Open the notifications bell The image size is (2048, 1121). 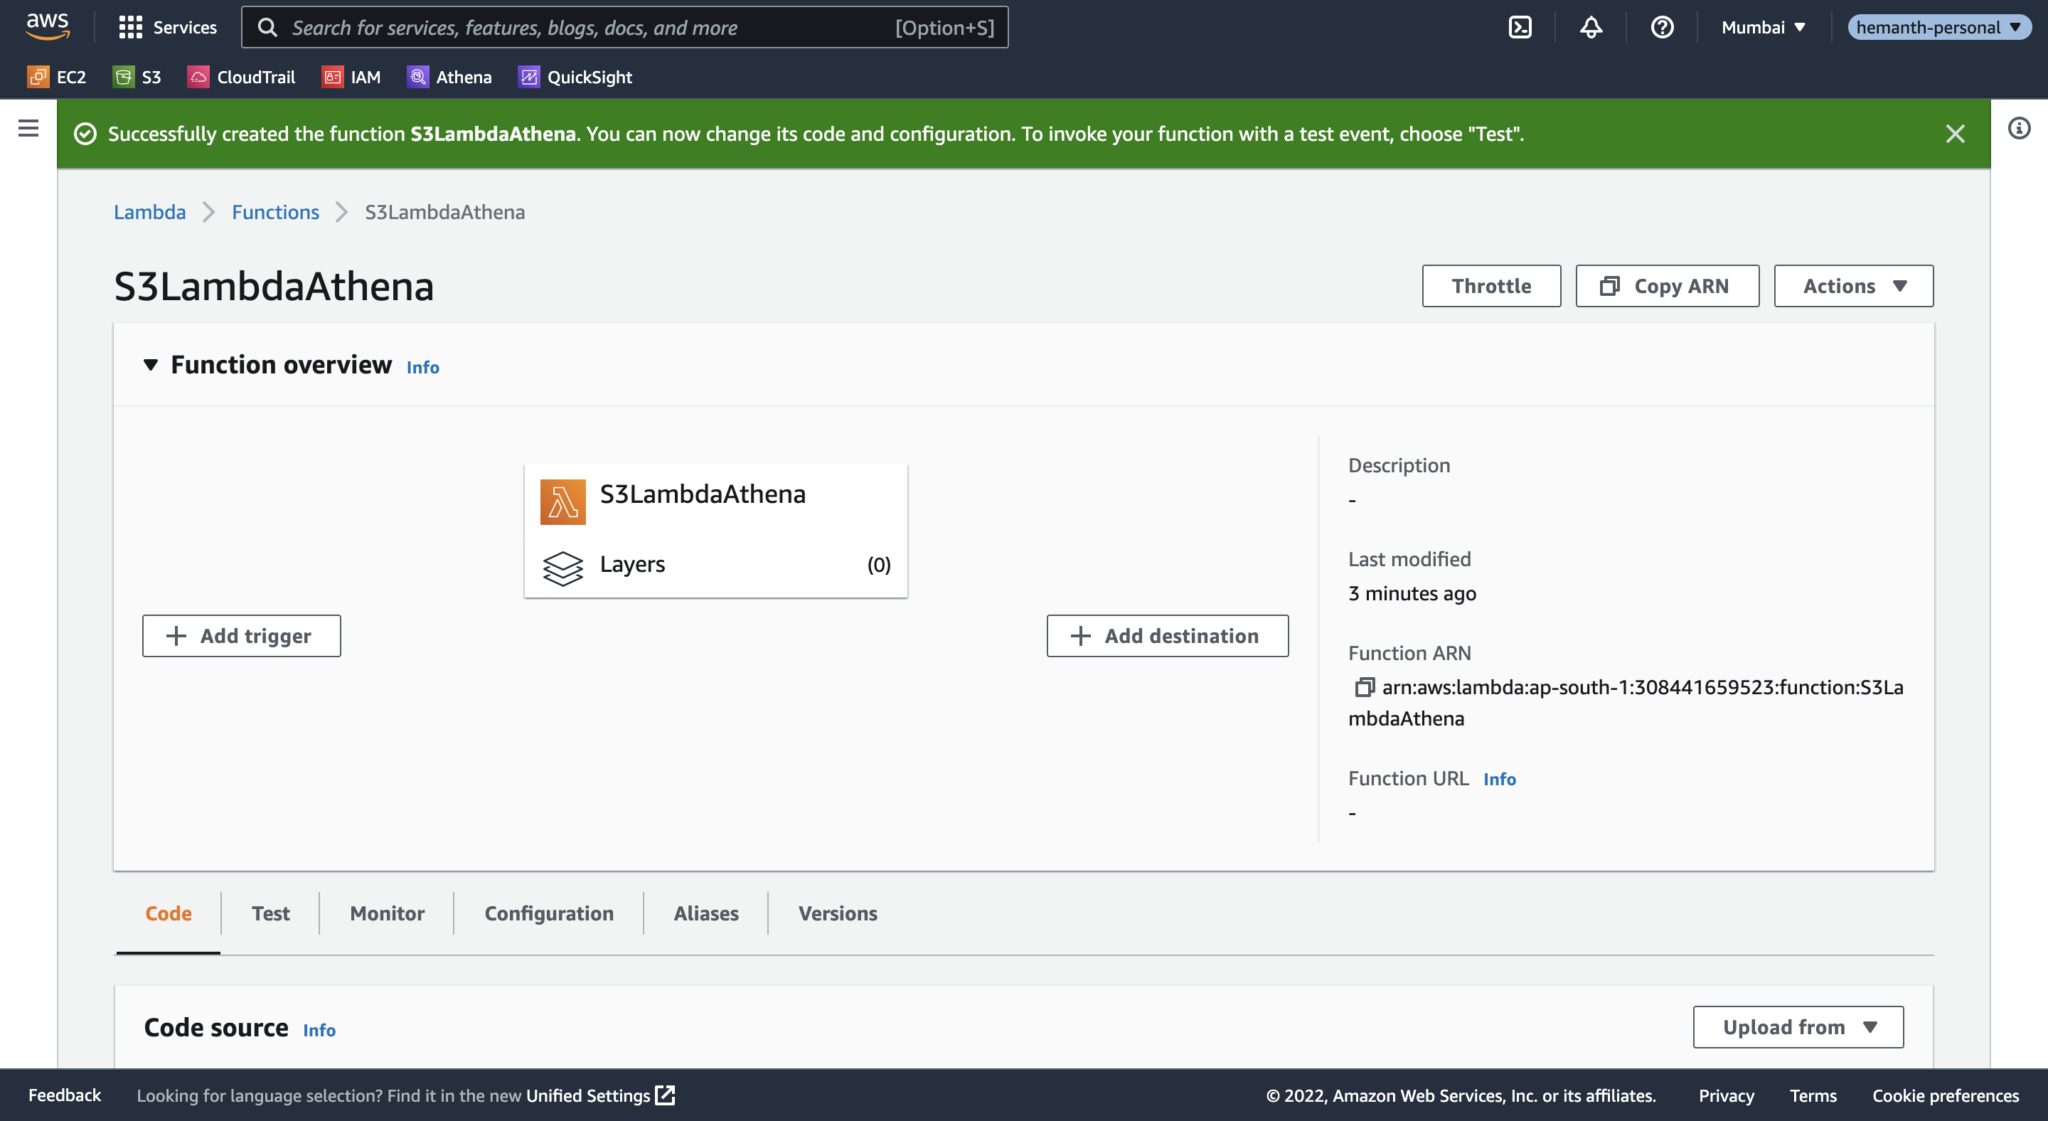pyautogui.click(x=1591, y=27)
